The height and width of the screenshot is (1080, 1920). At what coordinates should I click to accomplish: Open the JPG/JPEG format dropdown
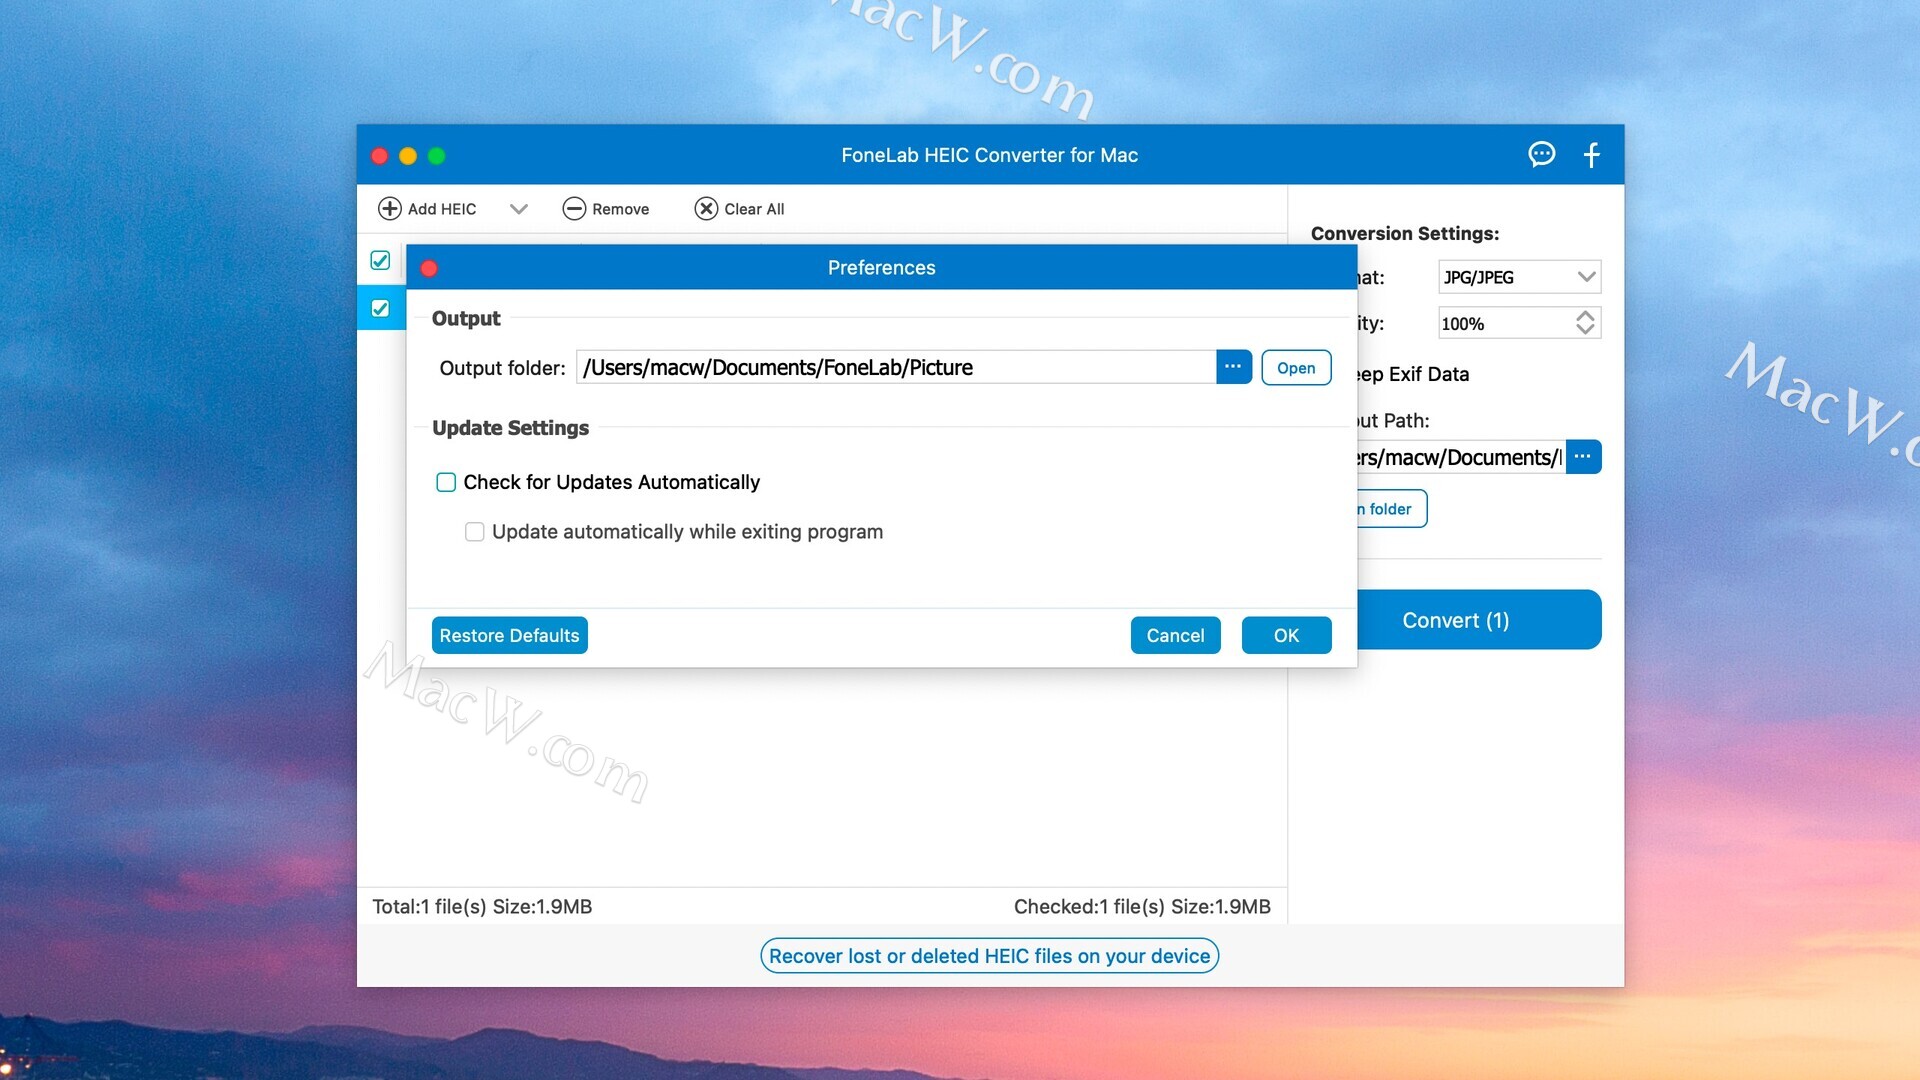pos(1519,277)
